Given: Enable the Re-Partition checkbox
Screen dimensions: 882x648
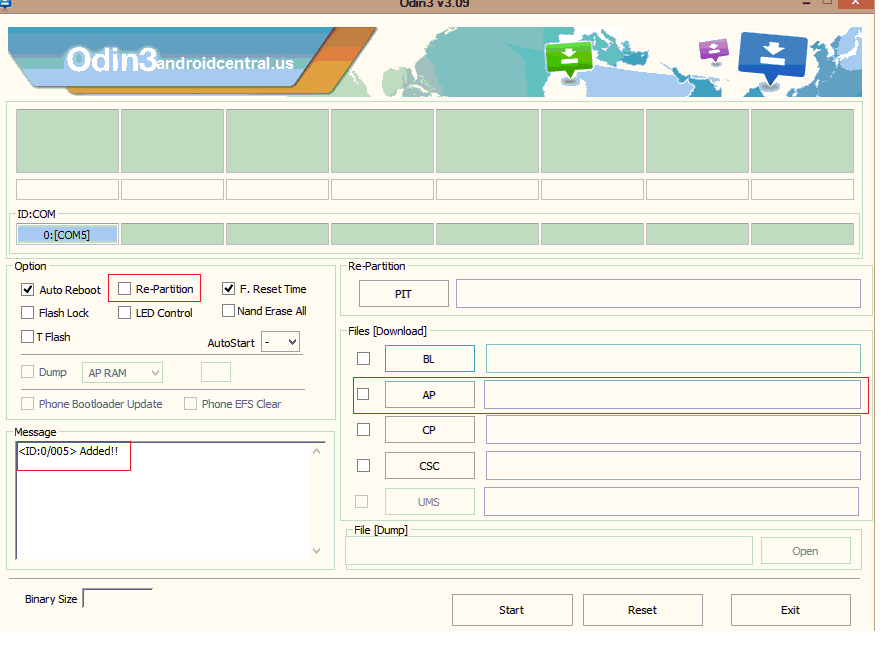Looking at the screenshot, I should (124, 289).
